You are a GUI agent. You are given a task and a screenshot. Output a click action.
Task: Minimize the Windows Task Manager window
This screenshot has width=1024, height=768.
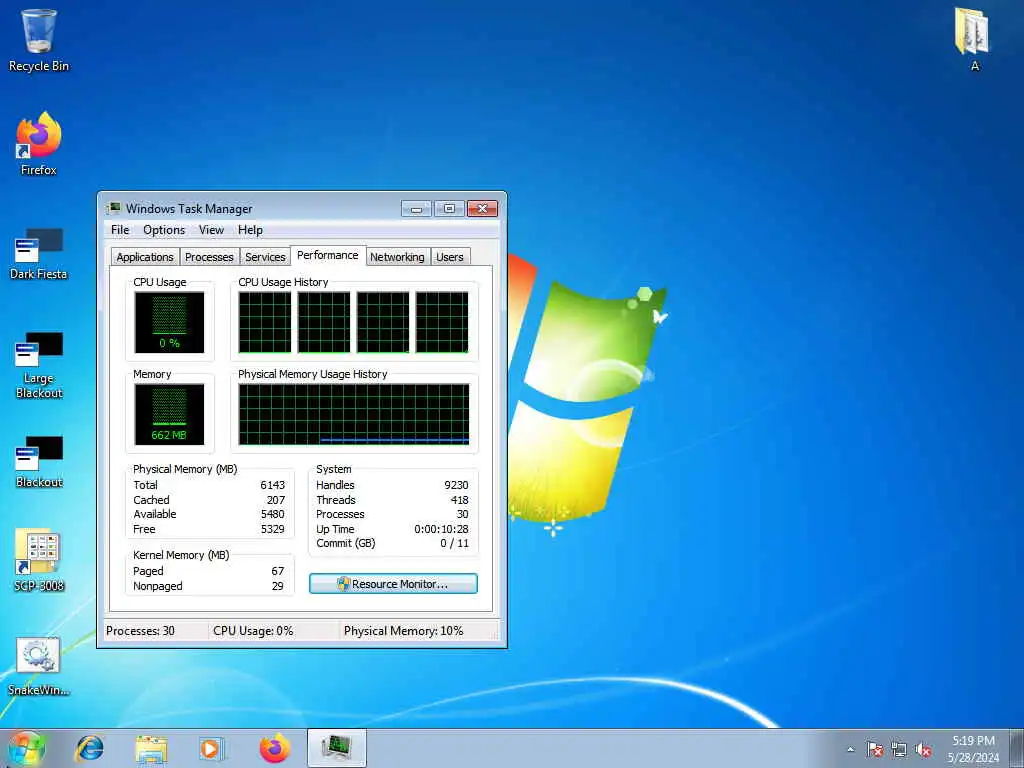[x=416, y=208]
